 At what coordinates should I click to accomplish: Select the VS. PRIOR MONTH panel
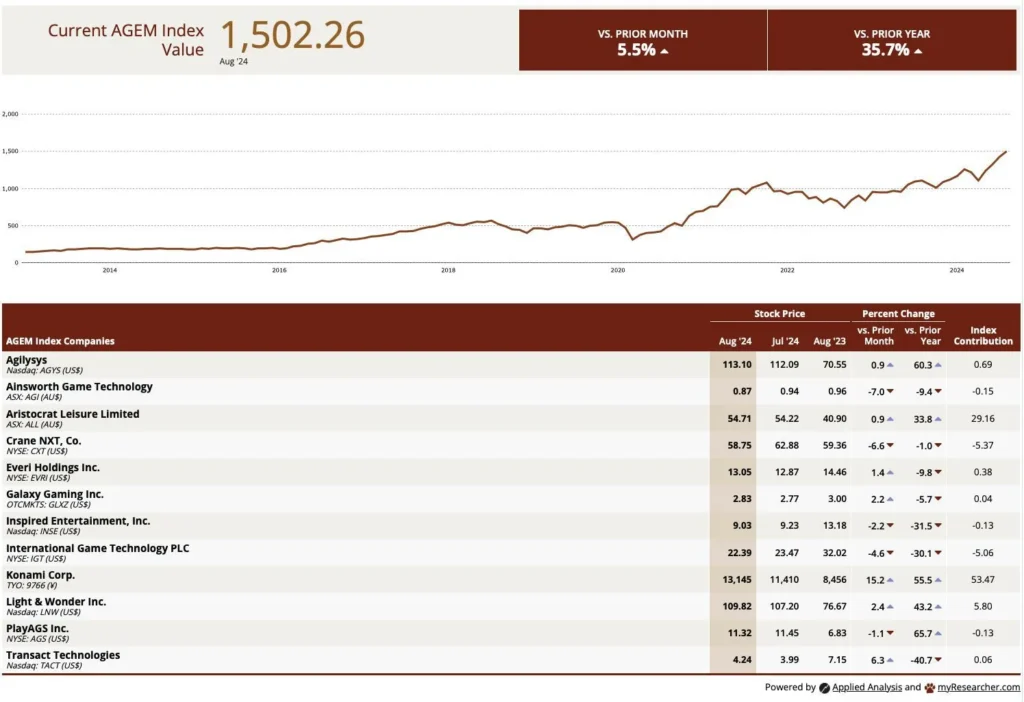642,41
